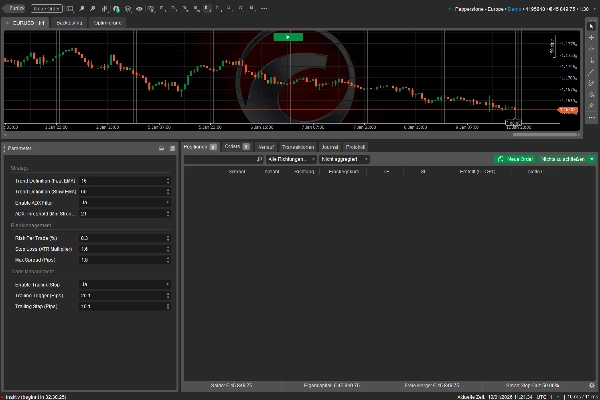Open the Backtesting tab
The width and height of the screenshot is (600, 400).
click(x=69, y=23)
